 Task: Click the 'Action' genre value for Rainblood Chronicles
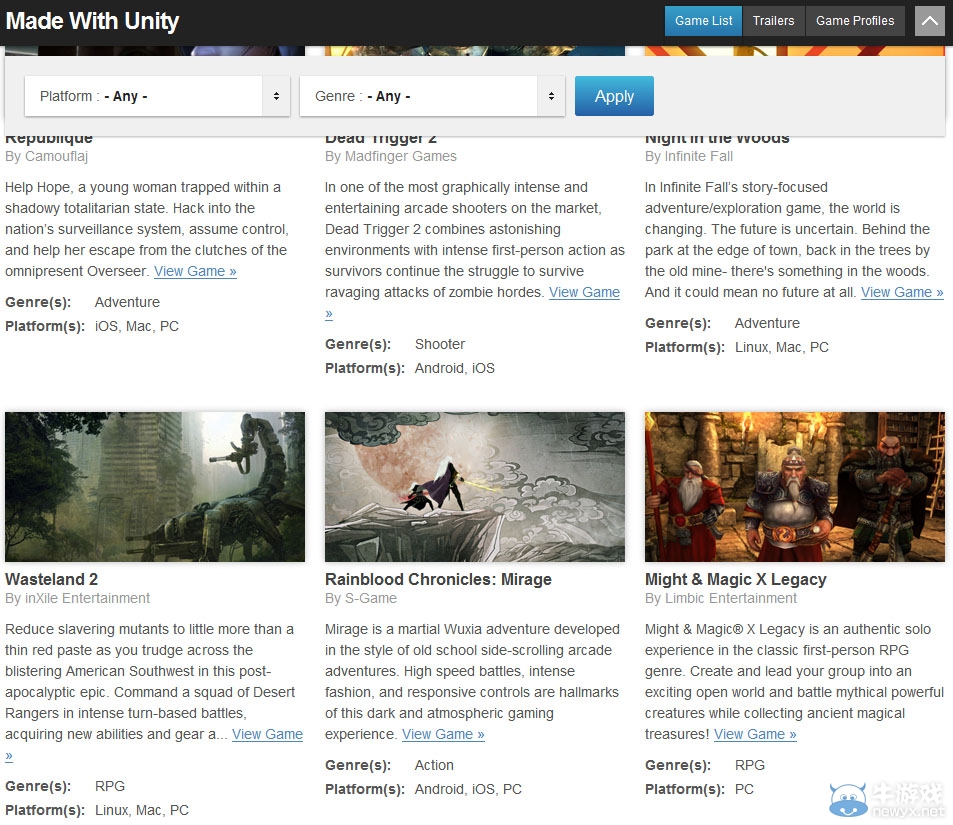pos(434,765)
